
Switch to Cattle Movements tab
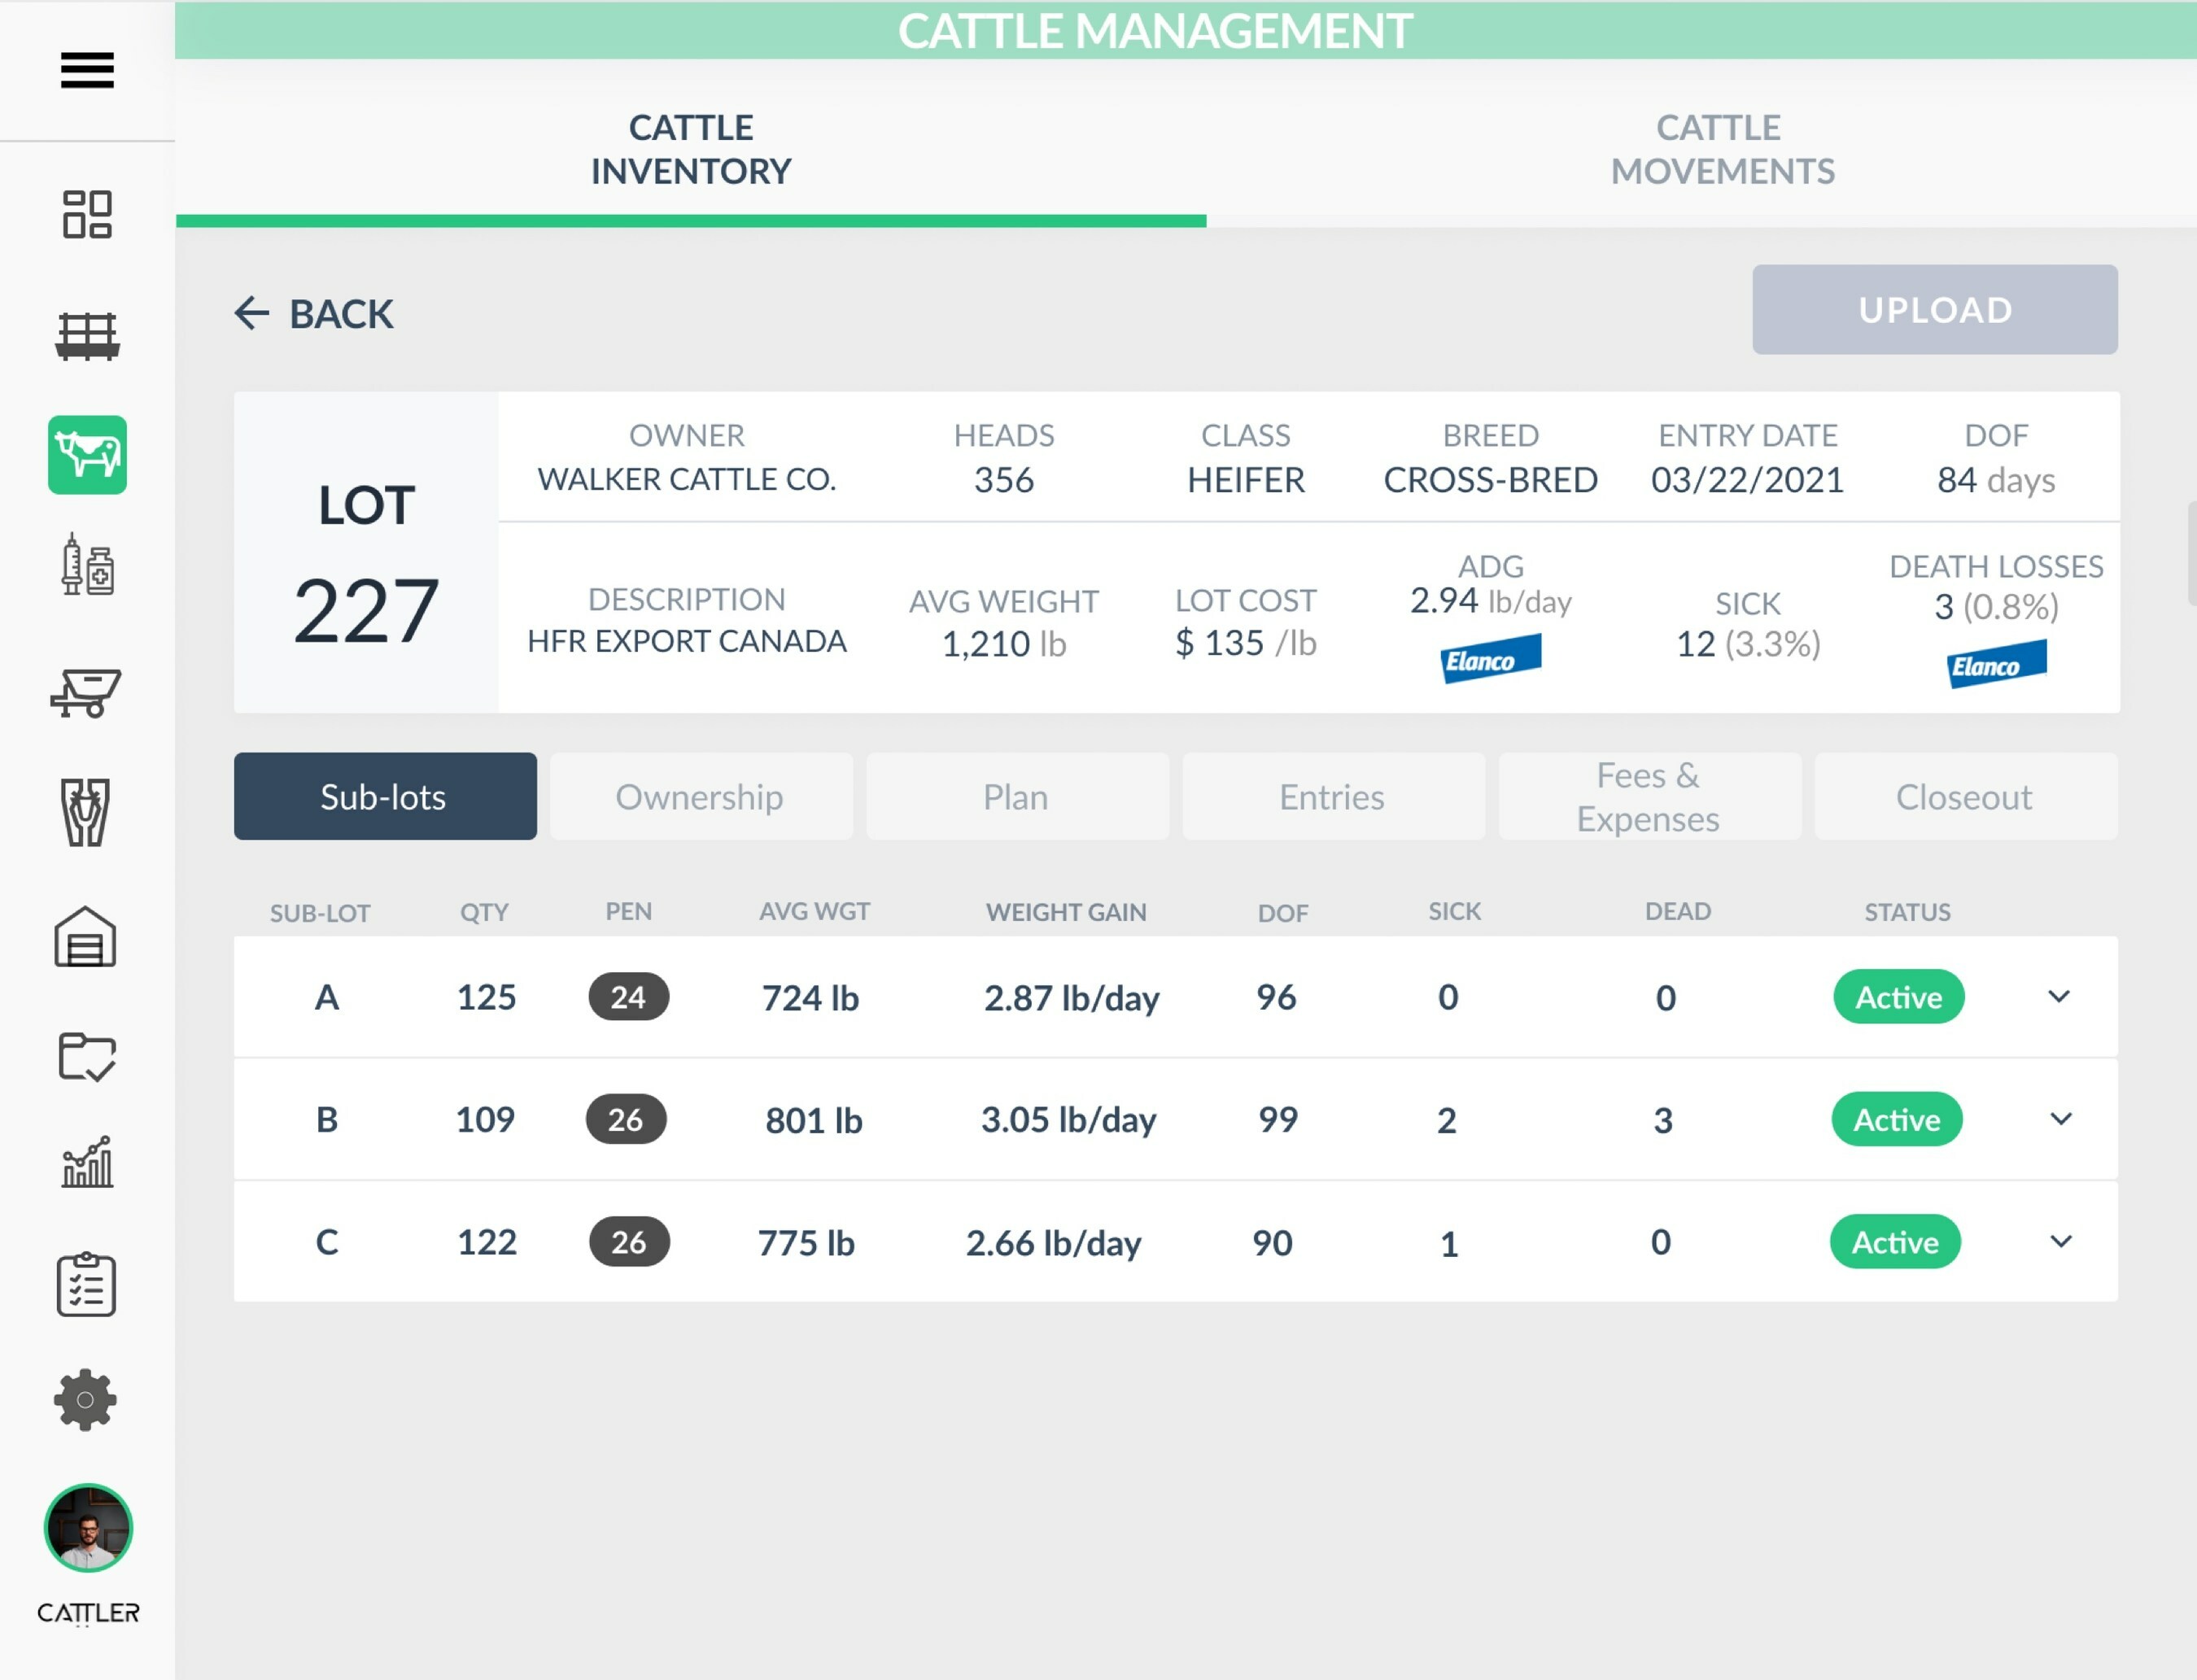point(1721,149)
